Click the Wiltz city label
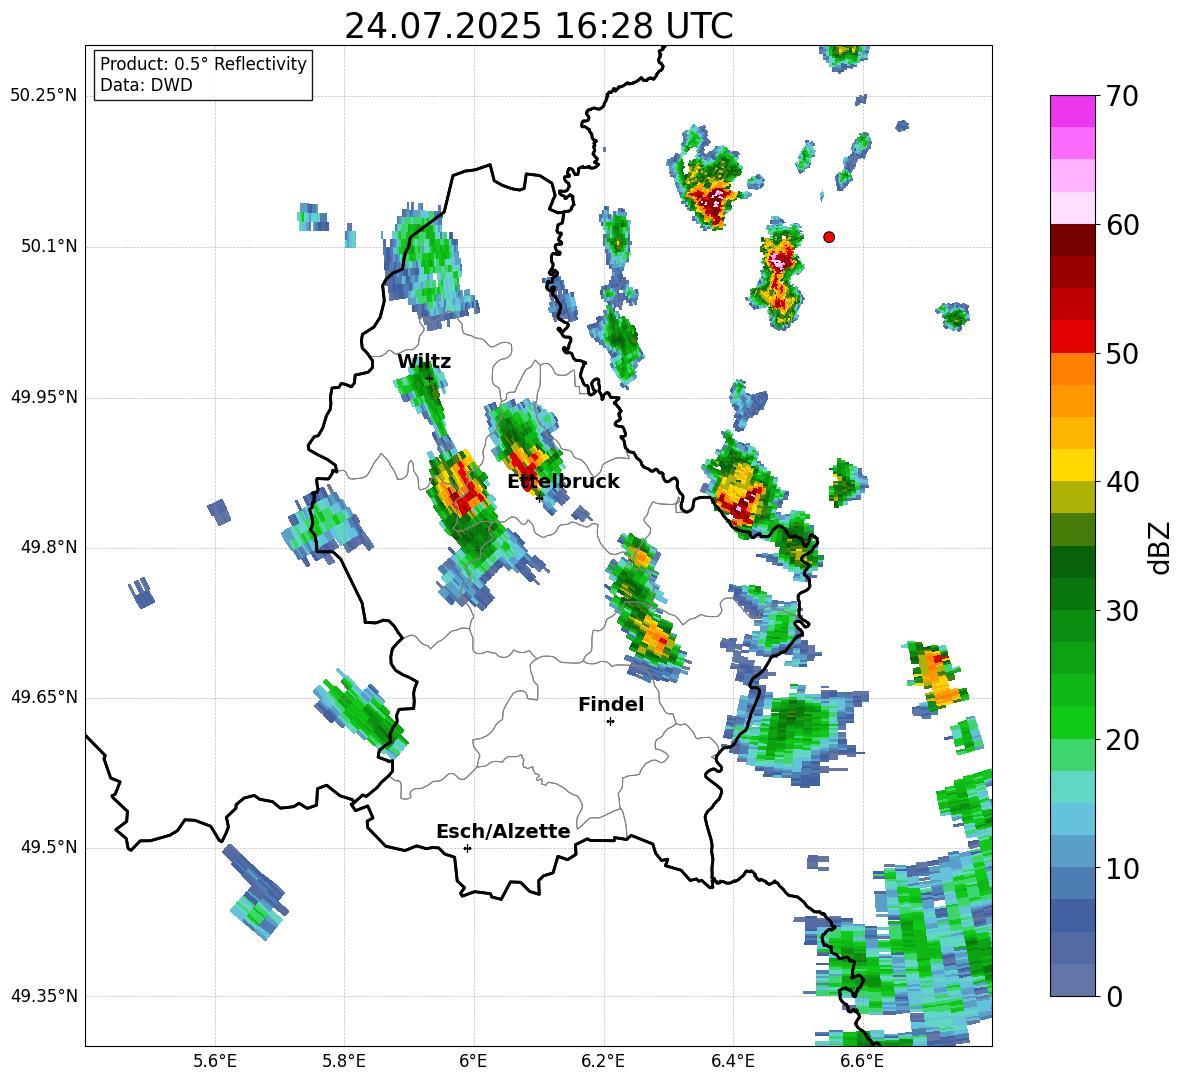Image resolution: width=1184 pixels, height=1081 pixels. pyautogui.click(x=424, y=362)
